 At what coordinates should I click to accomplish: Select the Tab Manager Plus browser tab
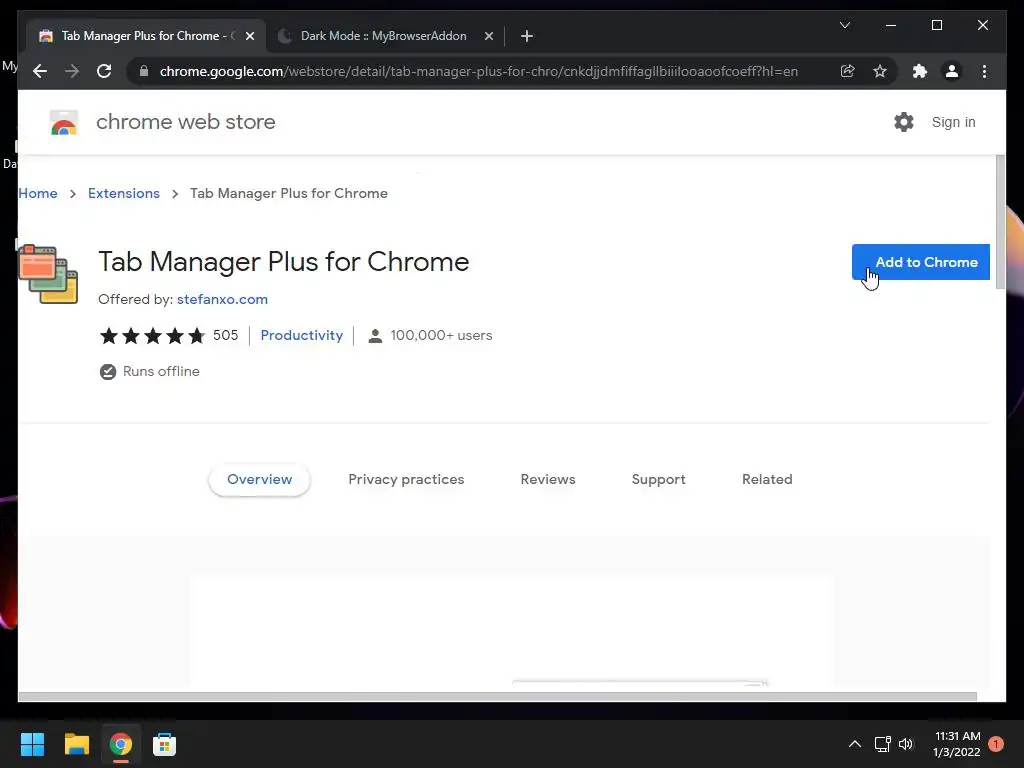point(145,36)
